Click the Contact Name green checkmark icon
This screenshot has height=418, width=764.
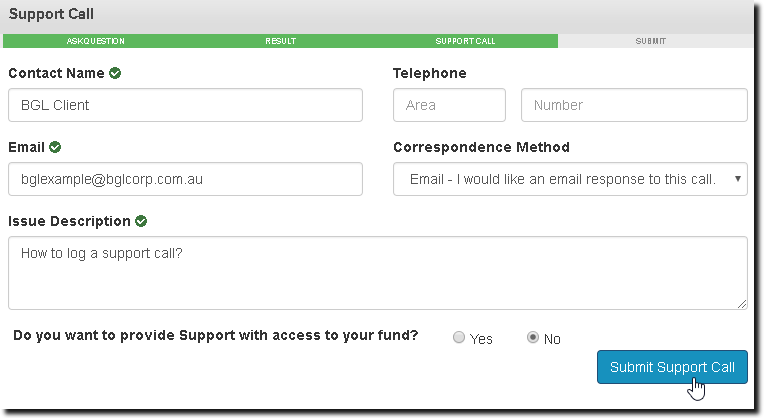(x=116, y=73)
